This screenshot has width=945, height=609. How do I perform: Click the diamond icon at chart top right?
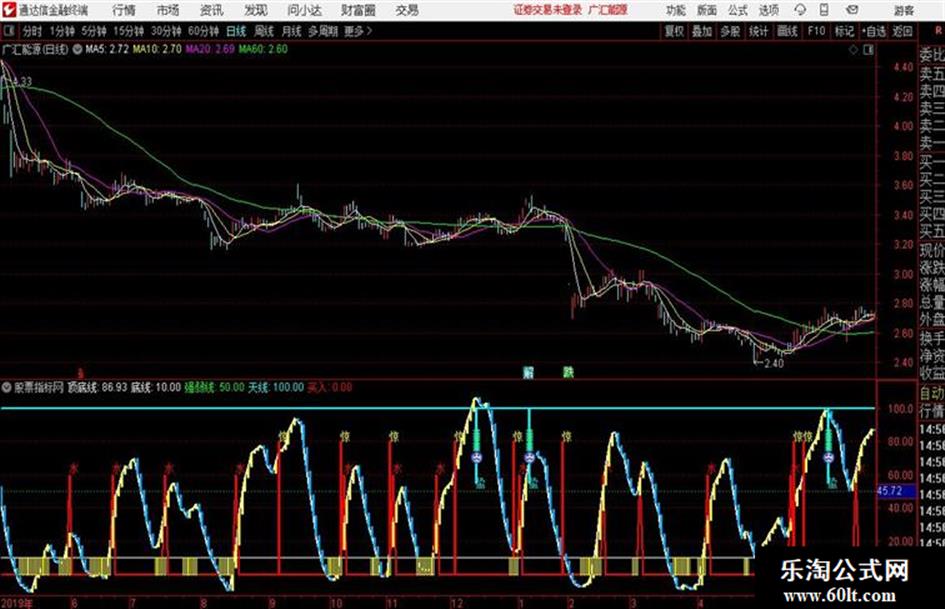click(x=853, y=50)
